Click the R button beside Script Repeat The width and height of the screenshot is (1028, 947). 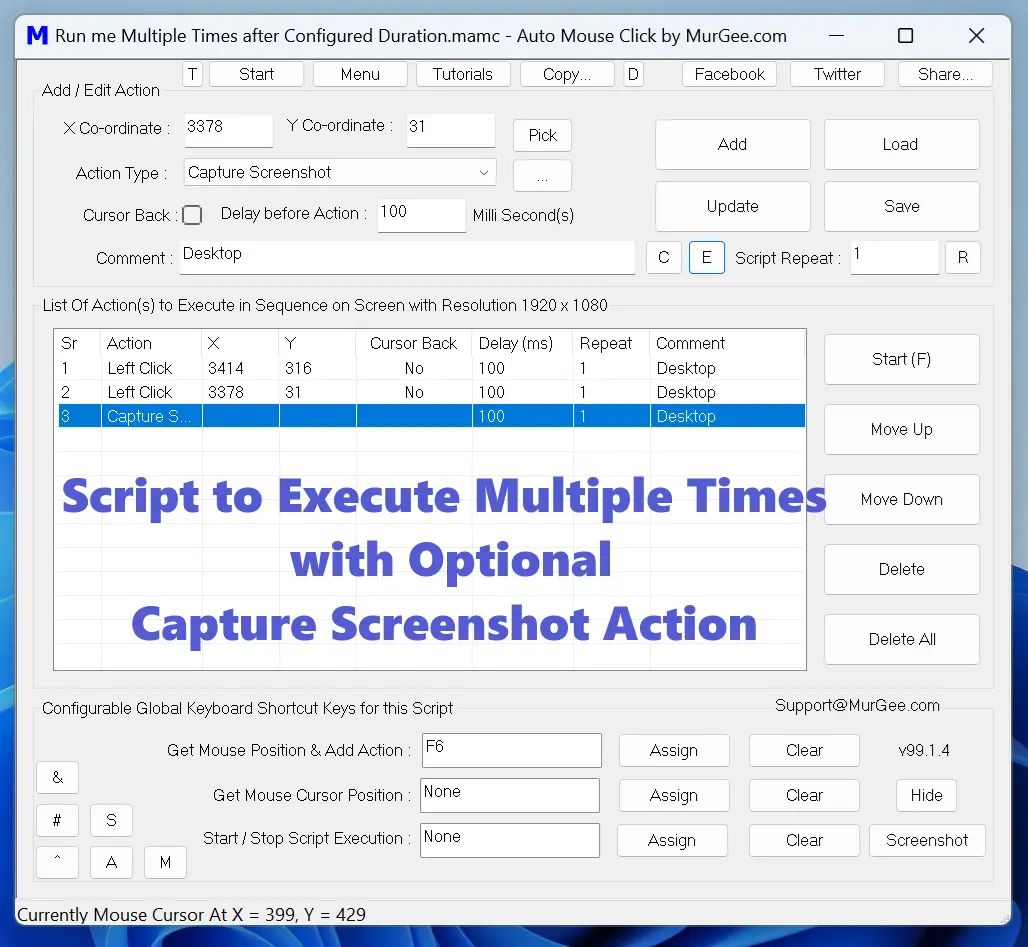[962, 257]
